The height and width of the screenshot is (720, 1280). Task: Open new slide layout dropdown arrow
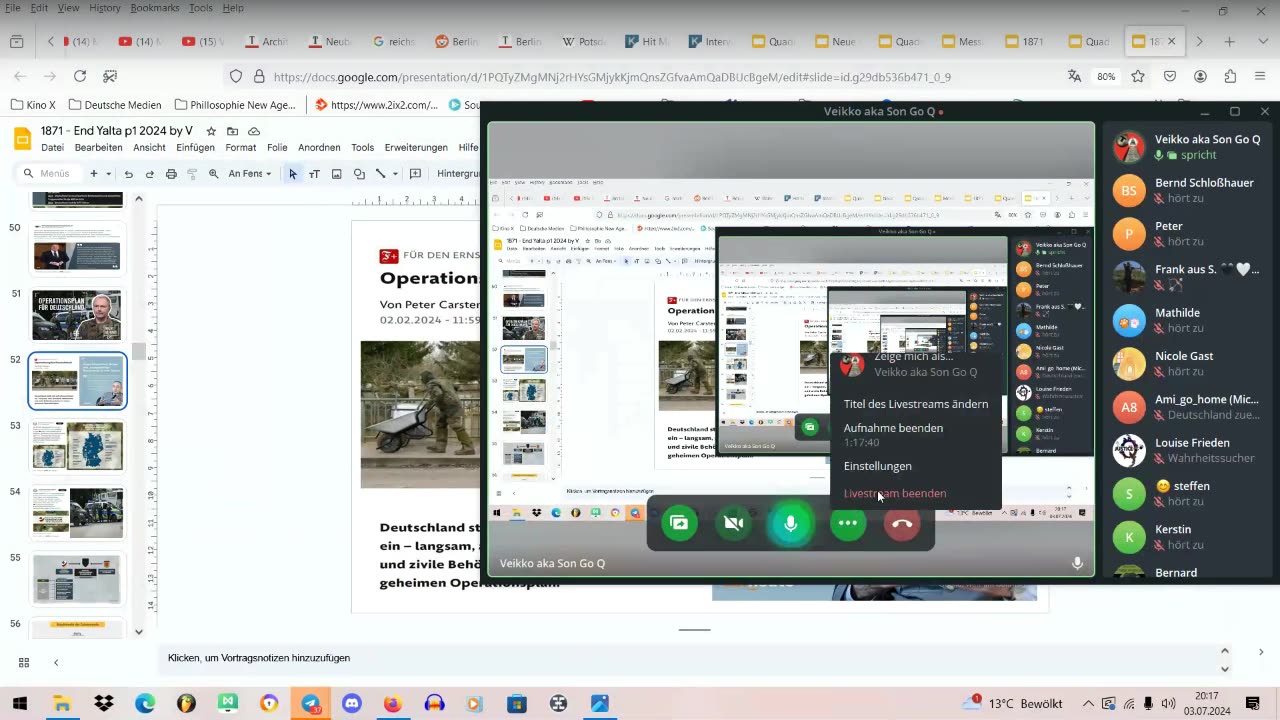pyautogui.click(x=108, y=174)
